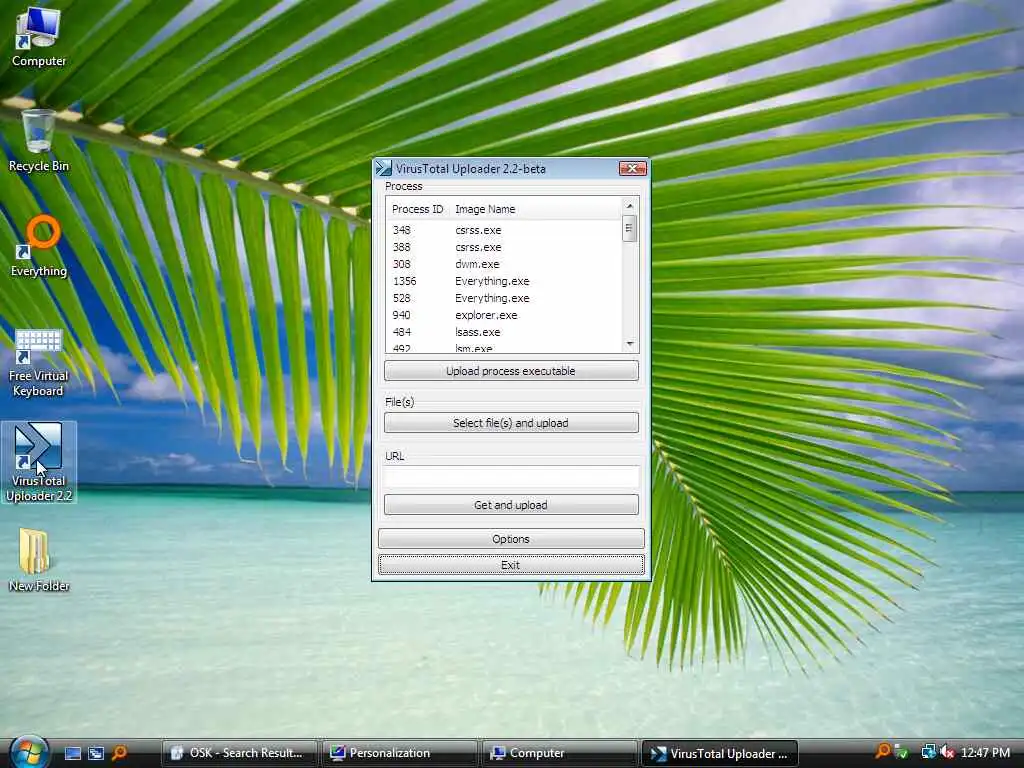Switch to Computer taskbar window
1024x768 pixels.
(x=560, y=753)
